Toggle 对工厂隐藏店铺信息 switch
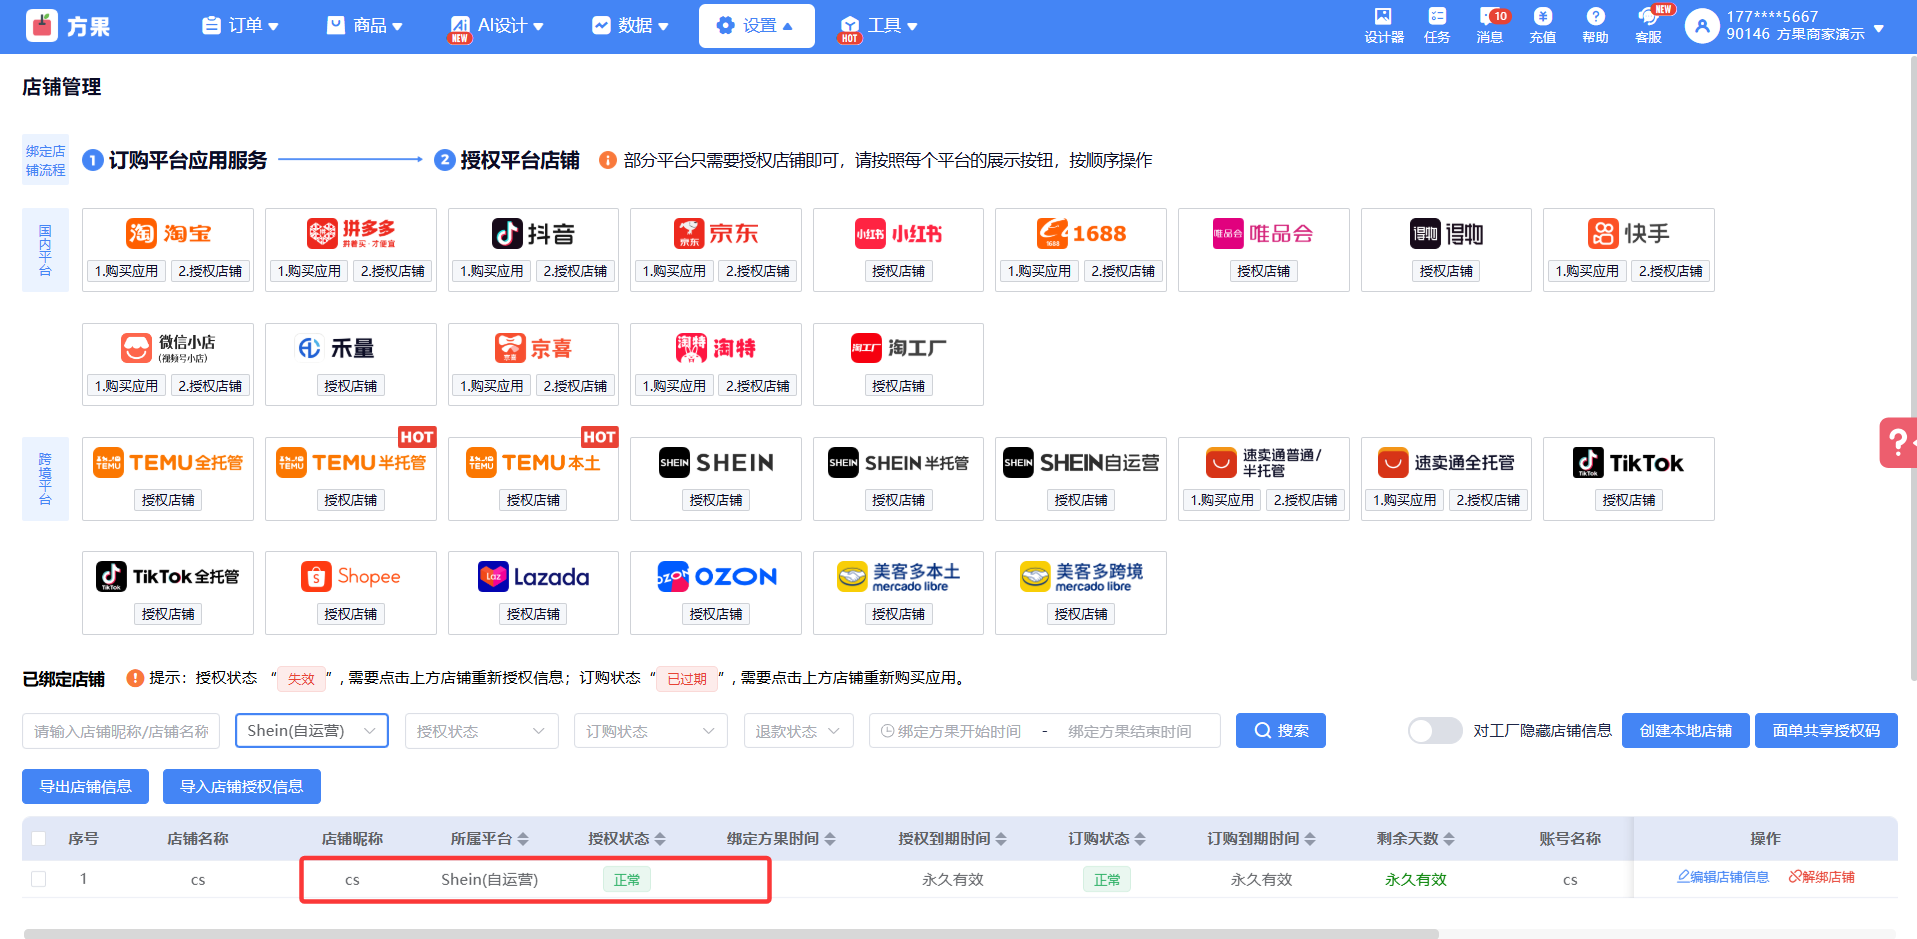The width and height of the screenshot is (1917, 939). pos(1434,731)
